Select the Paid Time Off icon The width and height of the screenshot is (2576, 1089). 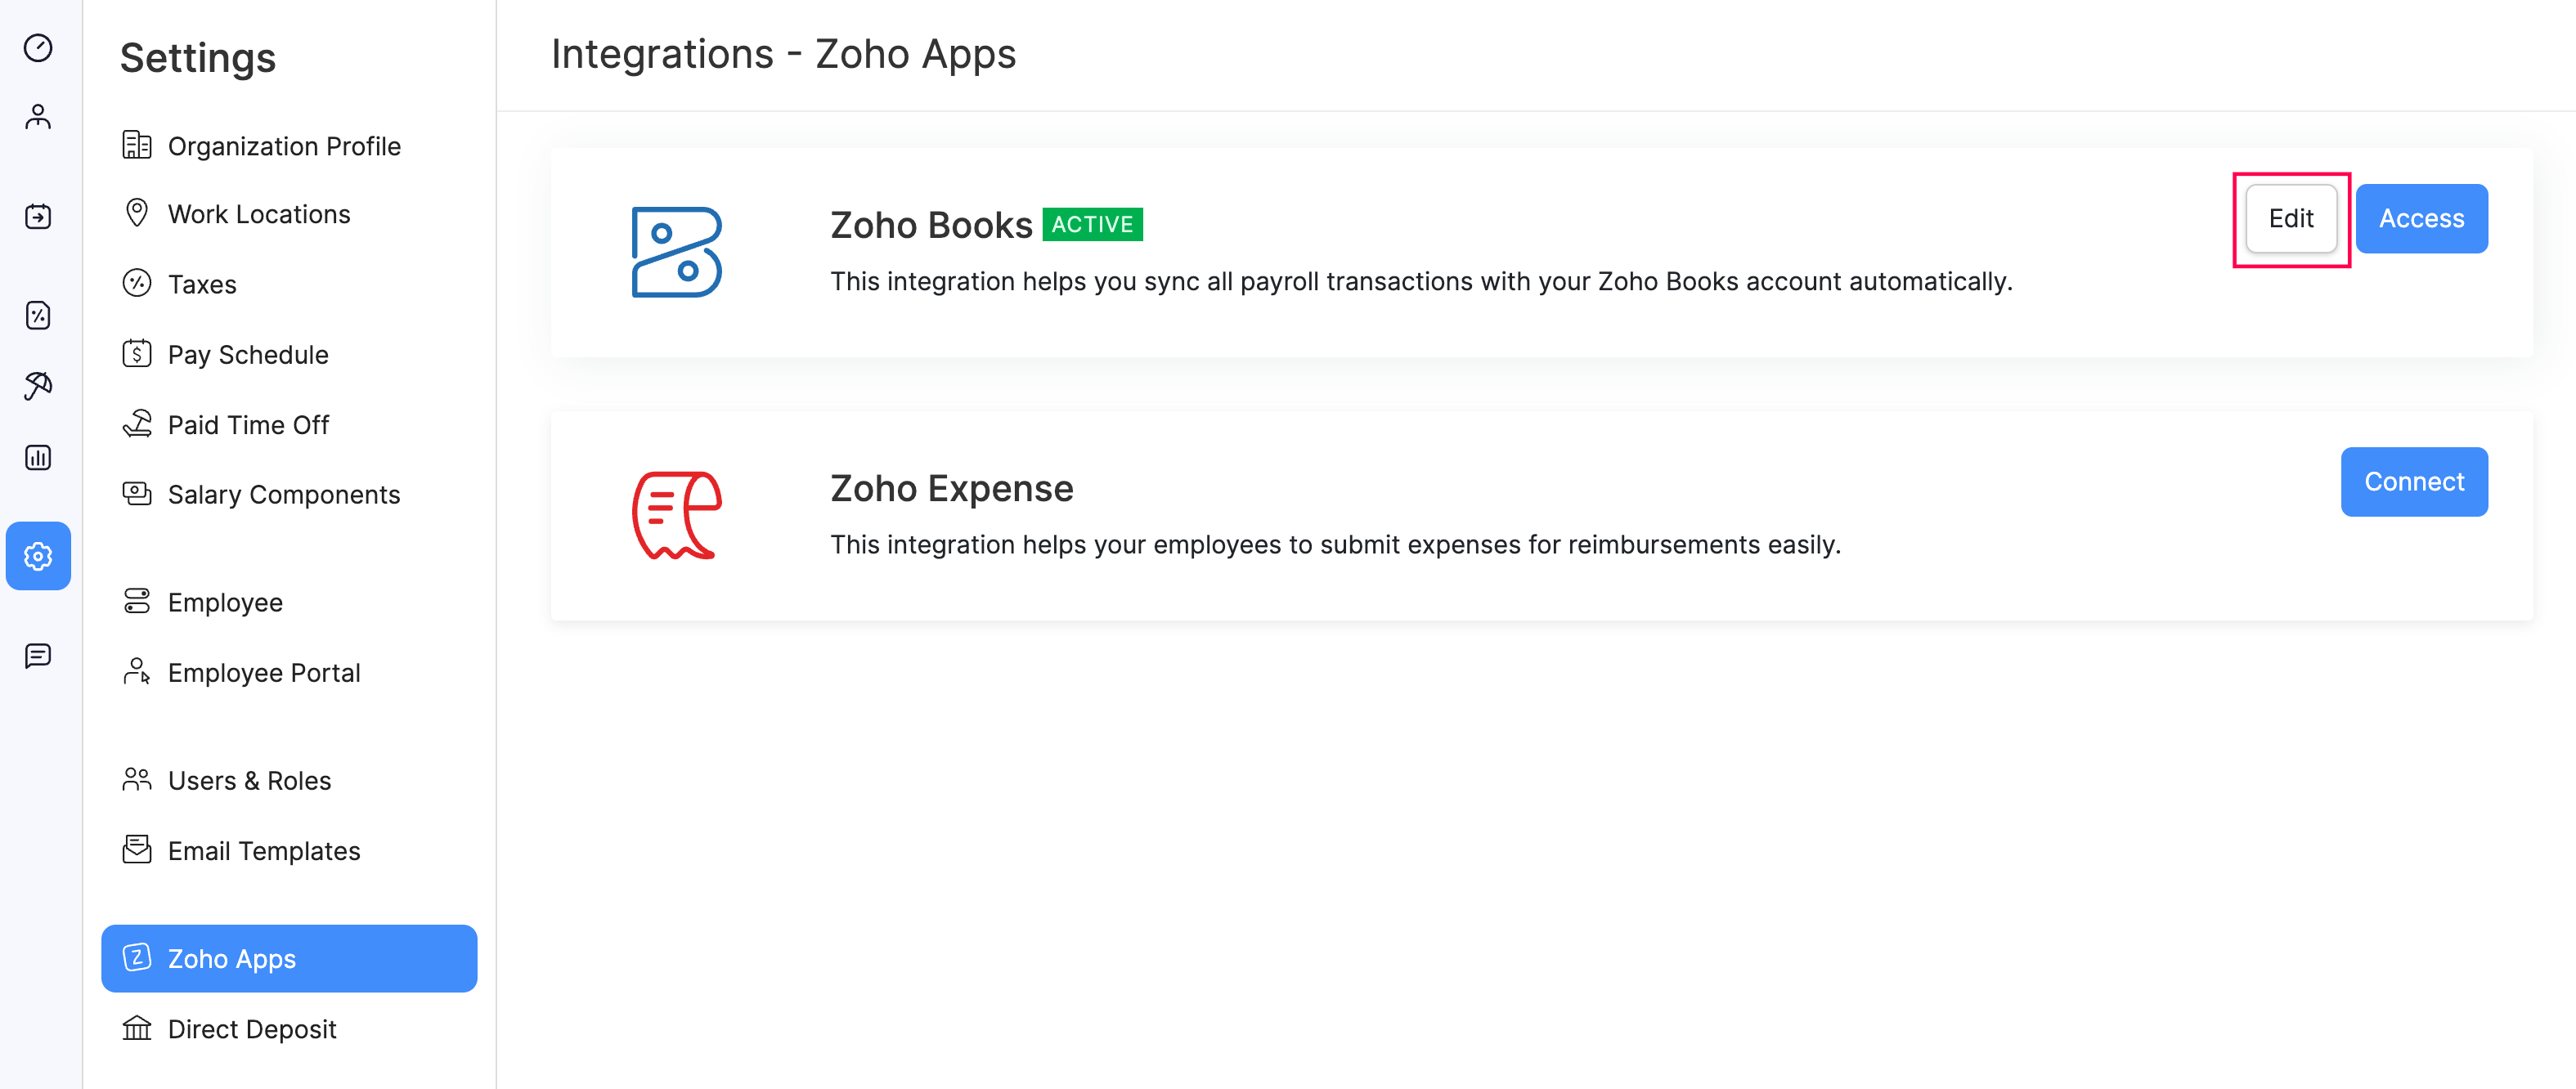click(135, 423)
